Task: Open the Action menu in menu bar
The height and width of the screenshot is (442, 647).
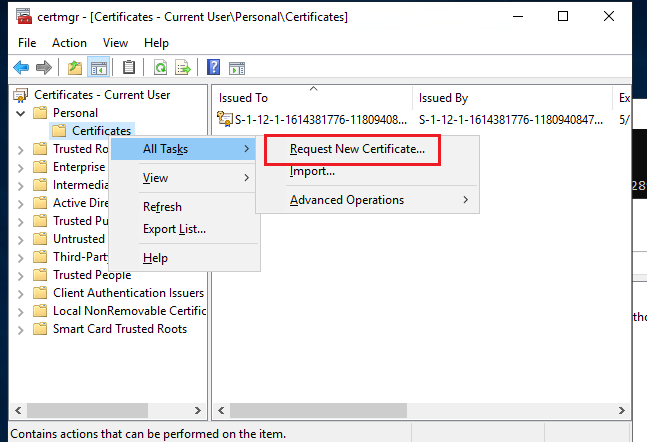Action: (69, 43)
